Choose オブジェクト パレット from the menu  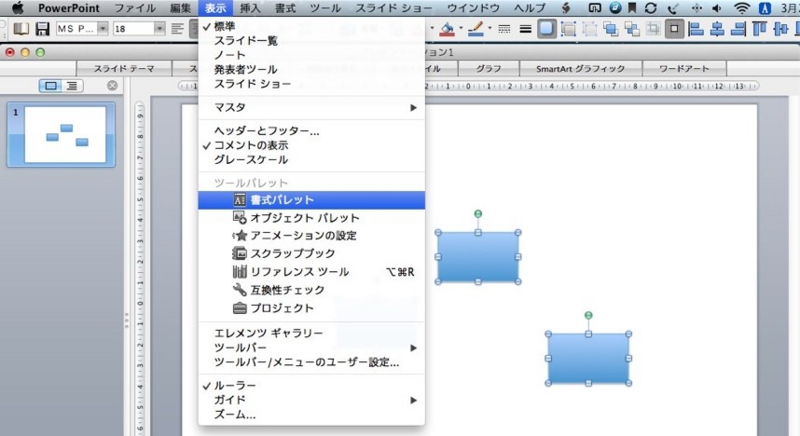point(311,218)
